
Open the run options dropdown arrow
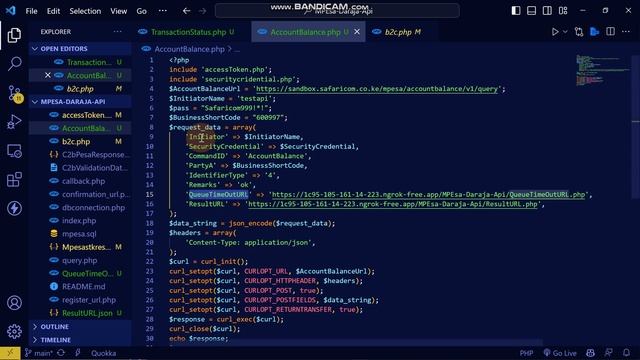coord(565,32)
